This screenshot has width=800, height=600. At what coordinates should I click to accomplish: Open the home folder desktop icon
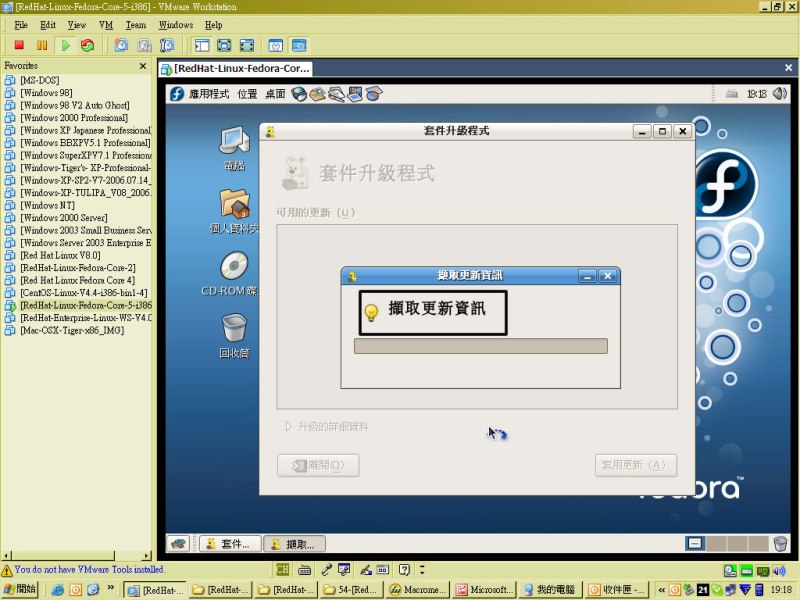(234, 211)
